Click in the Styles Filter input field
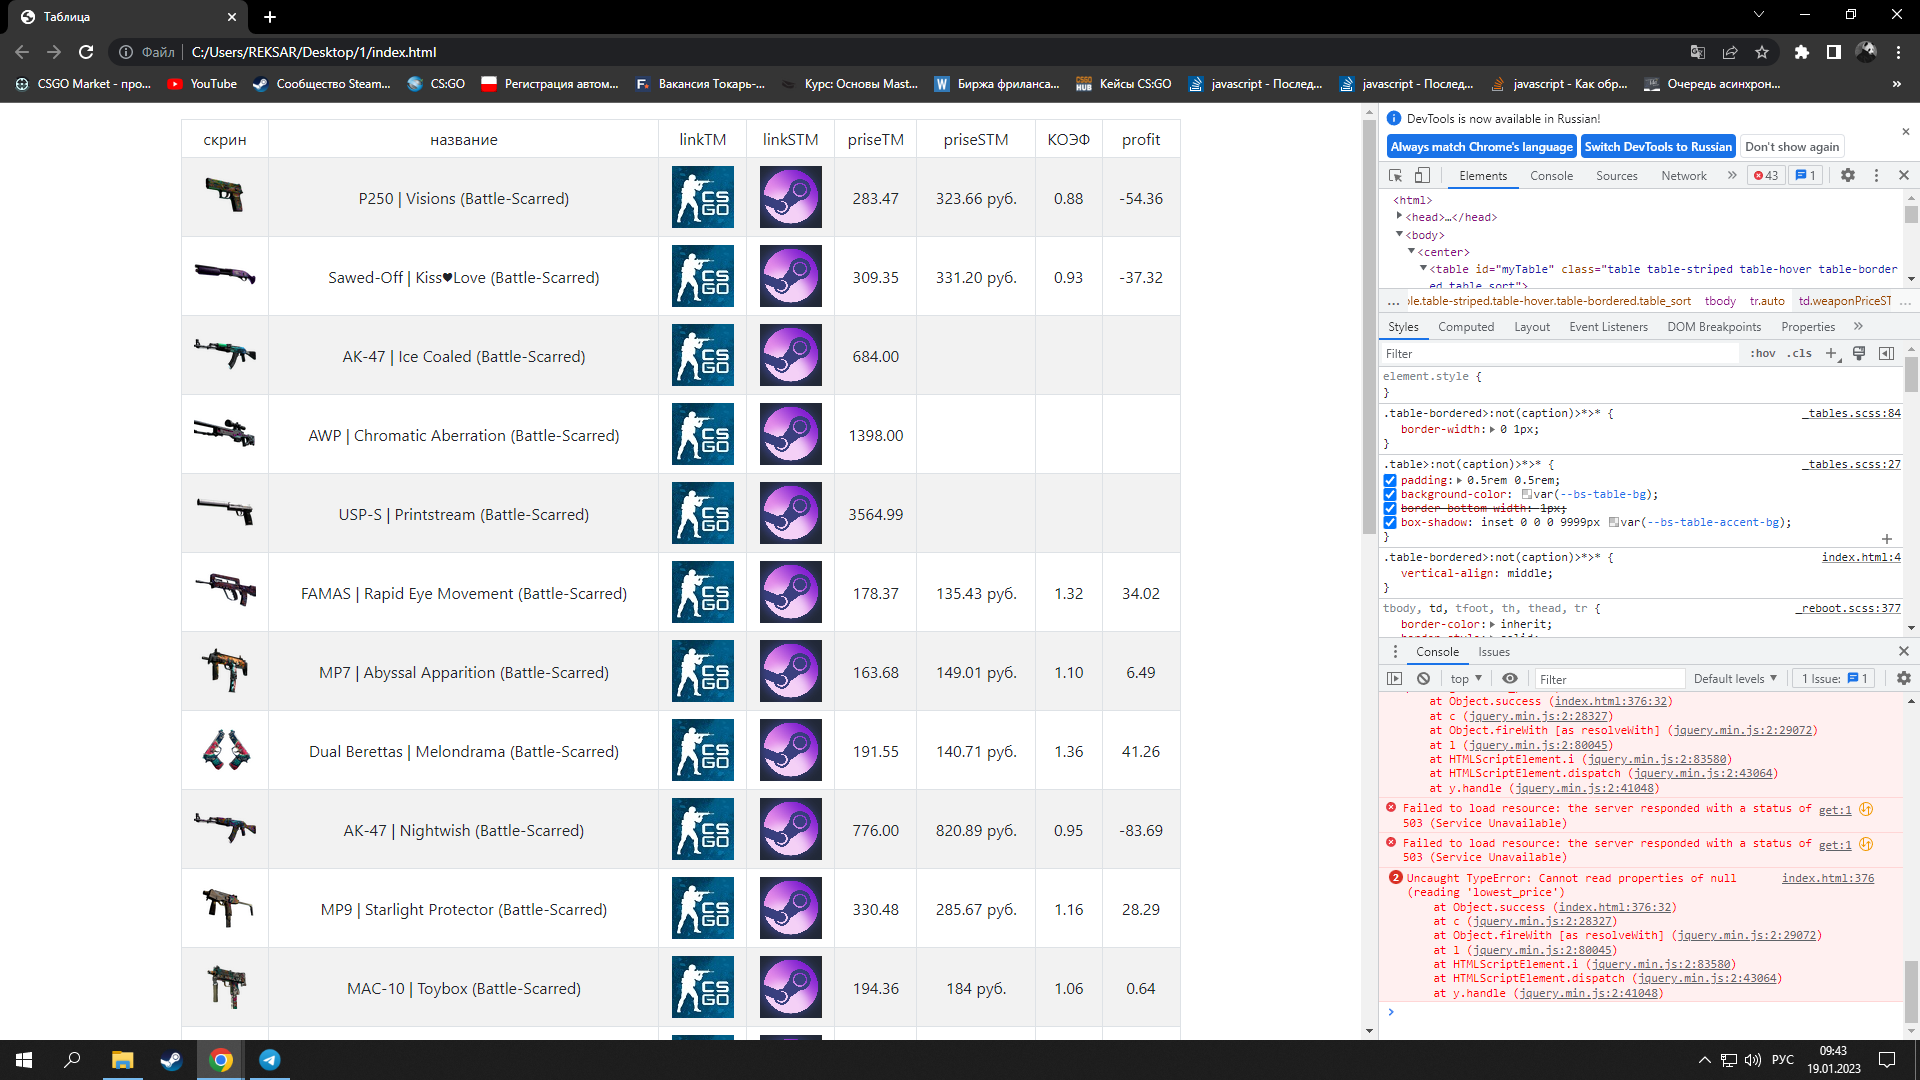Image resolution: width=1920 pixels, height=1080 pixels. pos(1560,353)
